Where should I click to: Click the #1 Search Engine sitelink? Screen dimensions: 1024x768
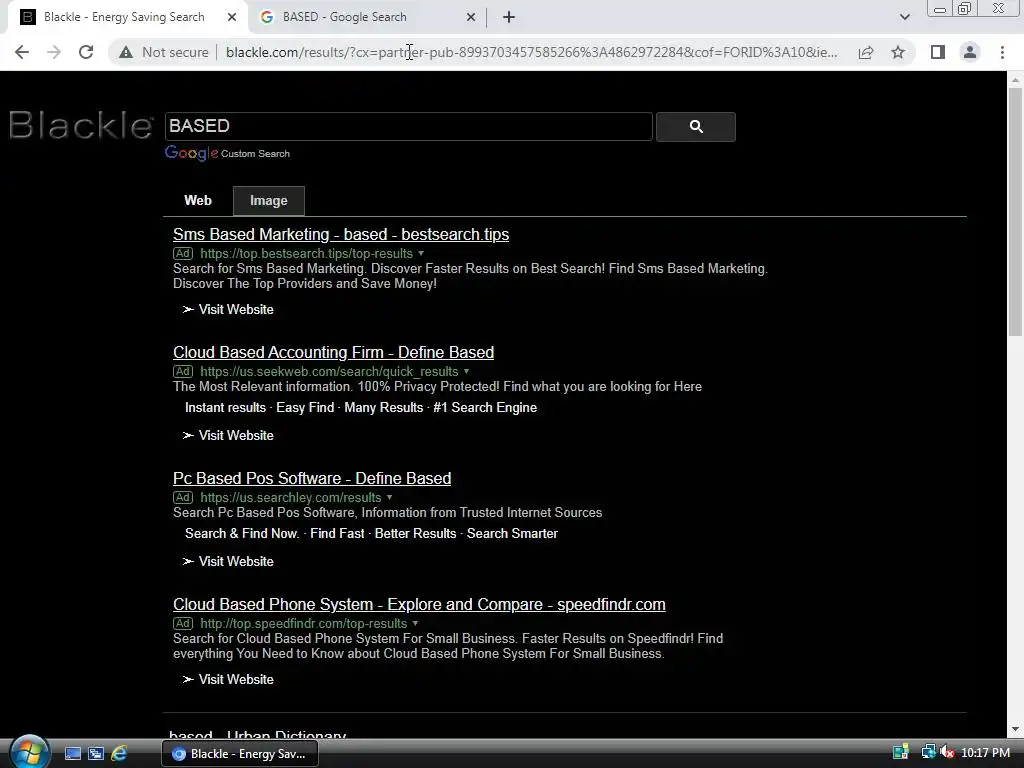coord(485,408)
